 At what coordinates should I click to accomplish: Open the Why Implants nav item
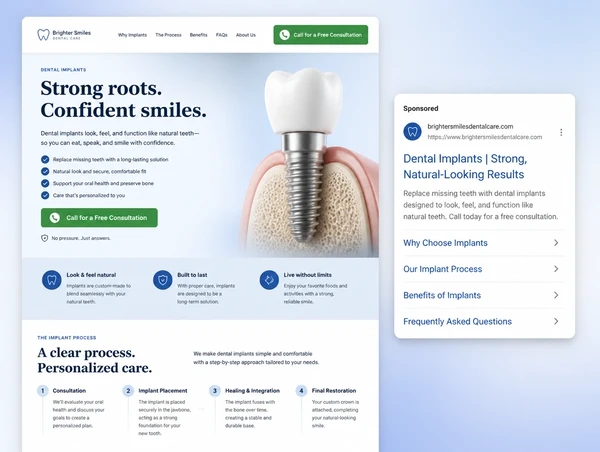coord(132,35)
